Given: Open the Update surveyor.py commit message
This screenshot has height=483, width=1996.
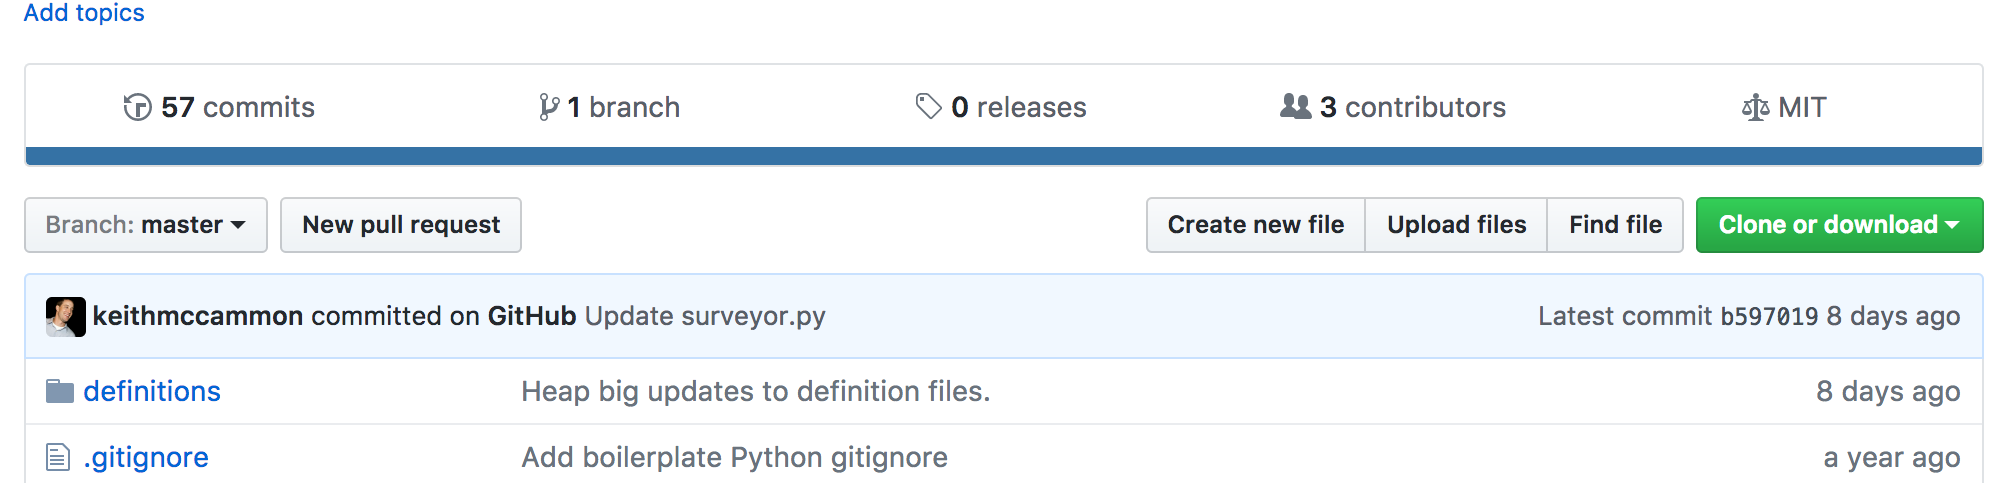Looking at the screenshot, I should coord(705,316).
